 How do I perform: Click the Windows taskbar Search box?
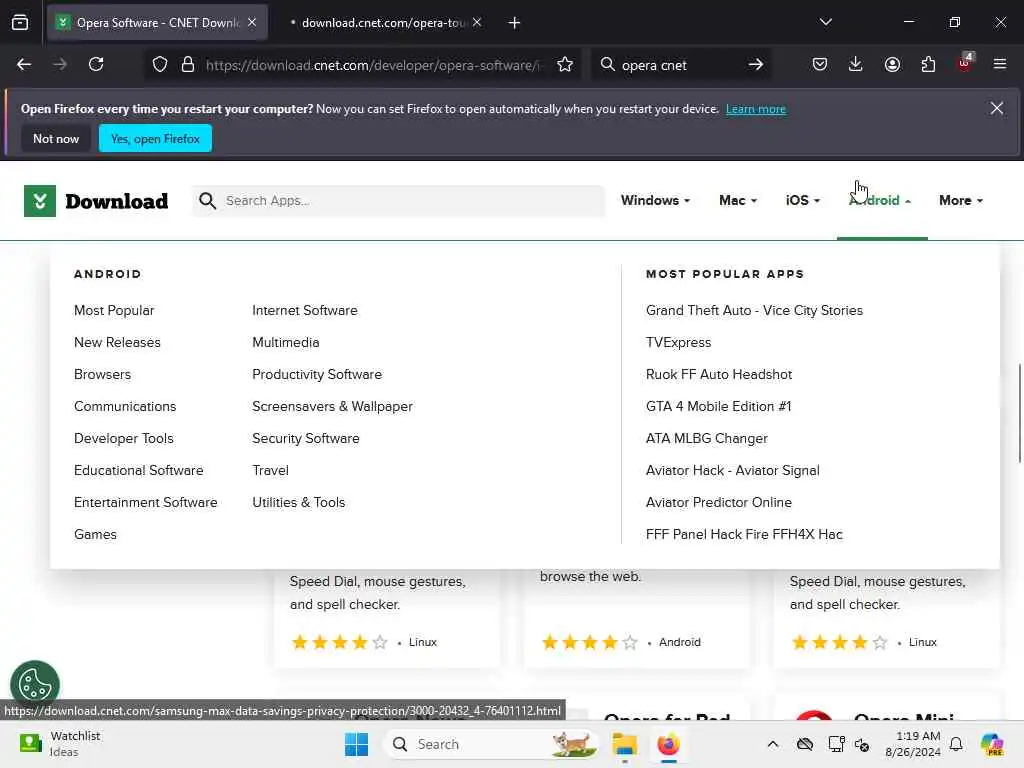[491, 744]
